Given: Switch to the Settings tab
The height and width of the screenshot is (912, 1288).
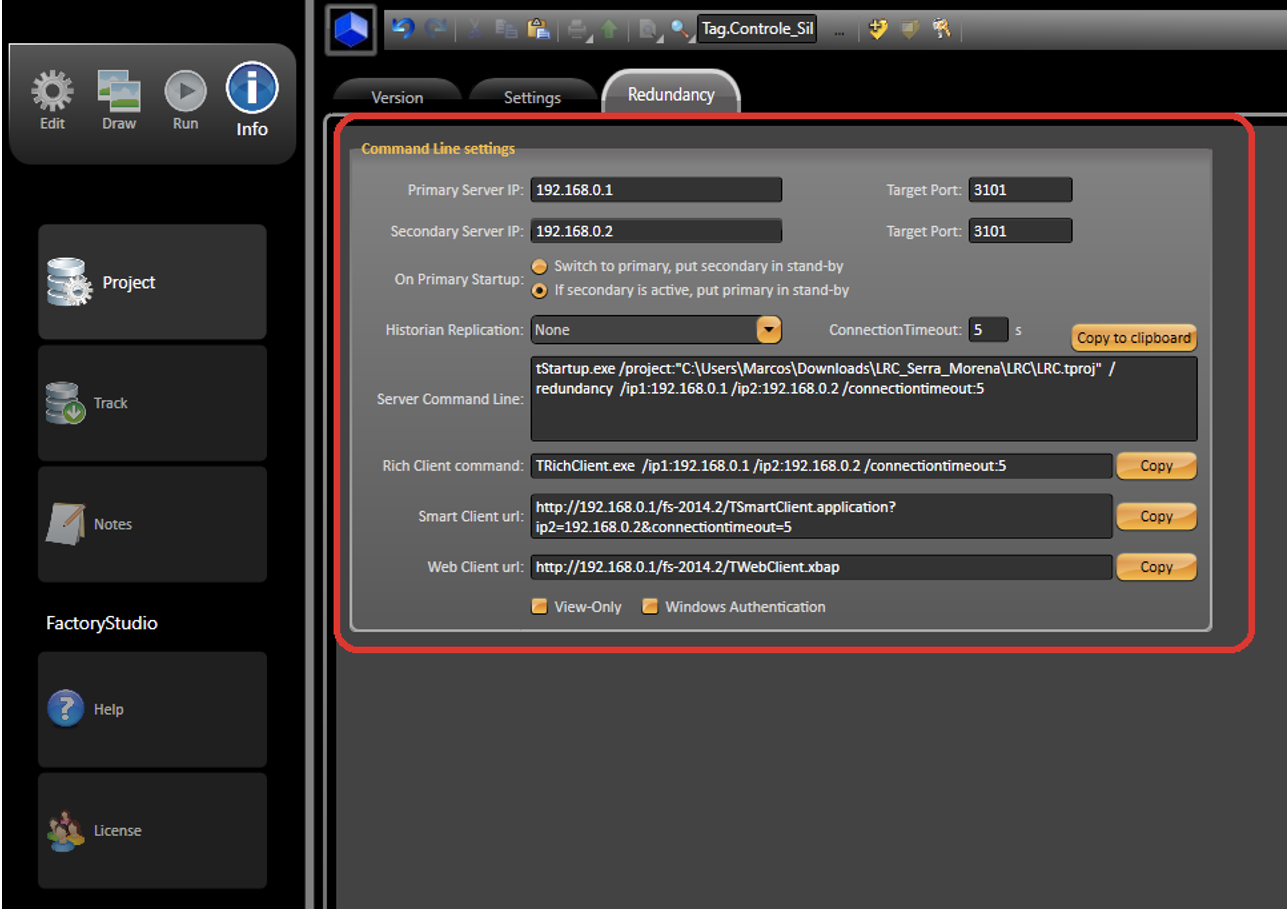Looking at the screenshot, I should coord(532,97).
